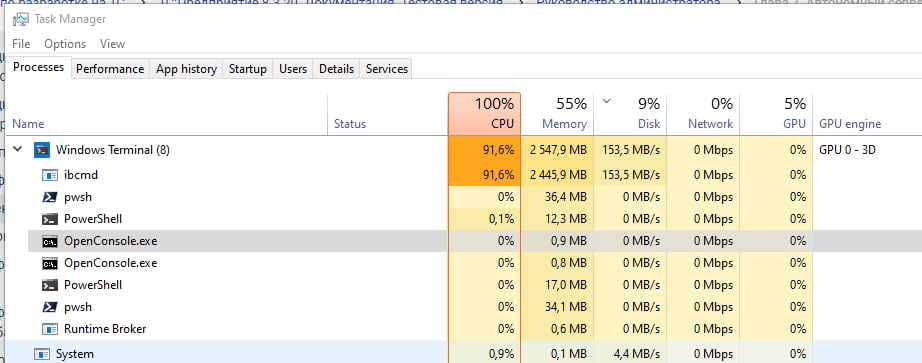Switch to the Performance tab
Image resolution: width=922 pixels, height=363 pixels.
click(x=110, y=69)
